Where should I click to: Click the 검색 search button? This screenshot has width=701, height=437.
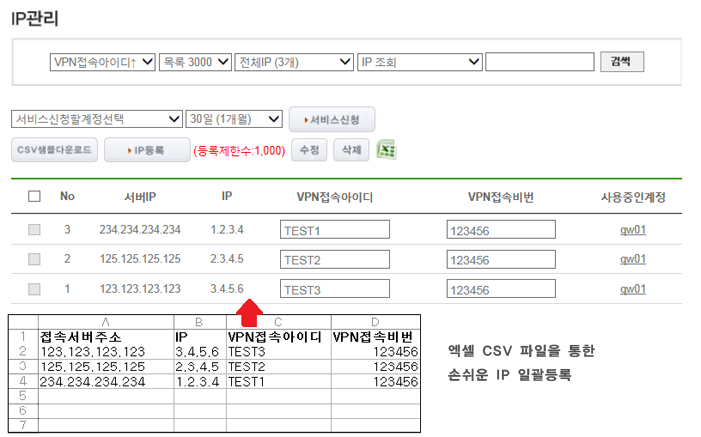621,62
